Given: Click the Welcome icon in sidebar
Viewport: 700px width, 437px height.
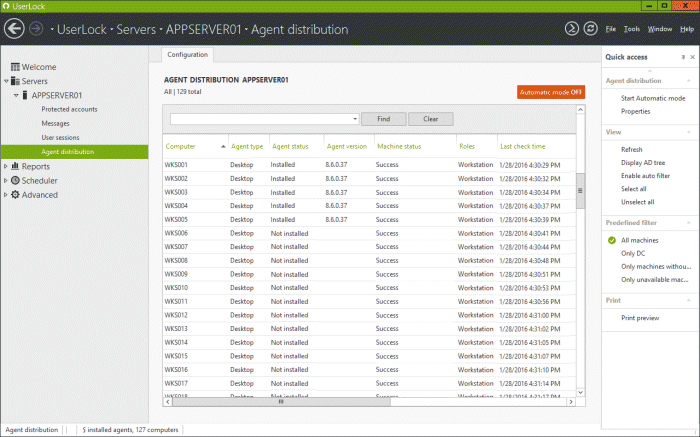Looking at the screenshot, I should (15, 67).
